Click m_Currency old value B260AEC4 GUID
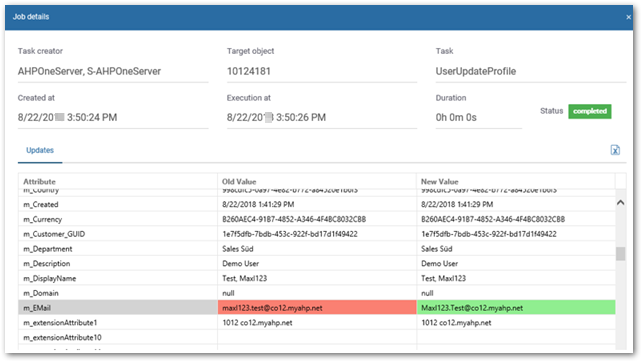Image resolution: width=642 pixels, height=362 pixels. point(317,219)
